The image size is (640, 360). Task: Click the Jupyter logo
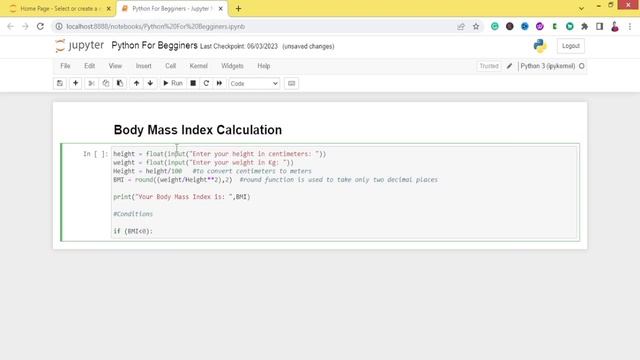click(x=80, y=45)
